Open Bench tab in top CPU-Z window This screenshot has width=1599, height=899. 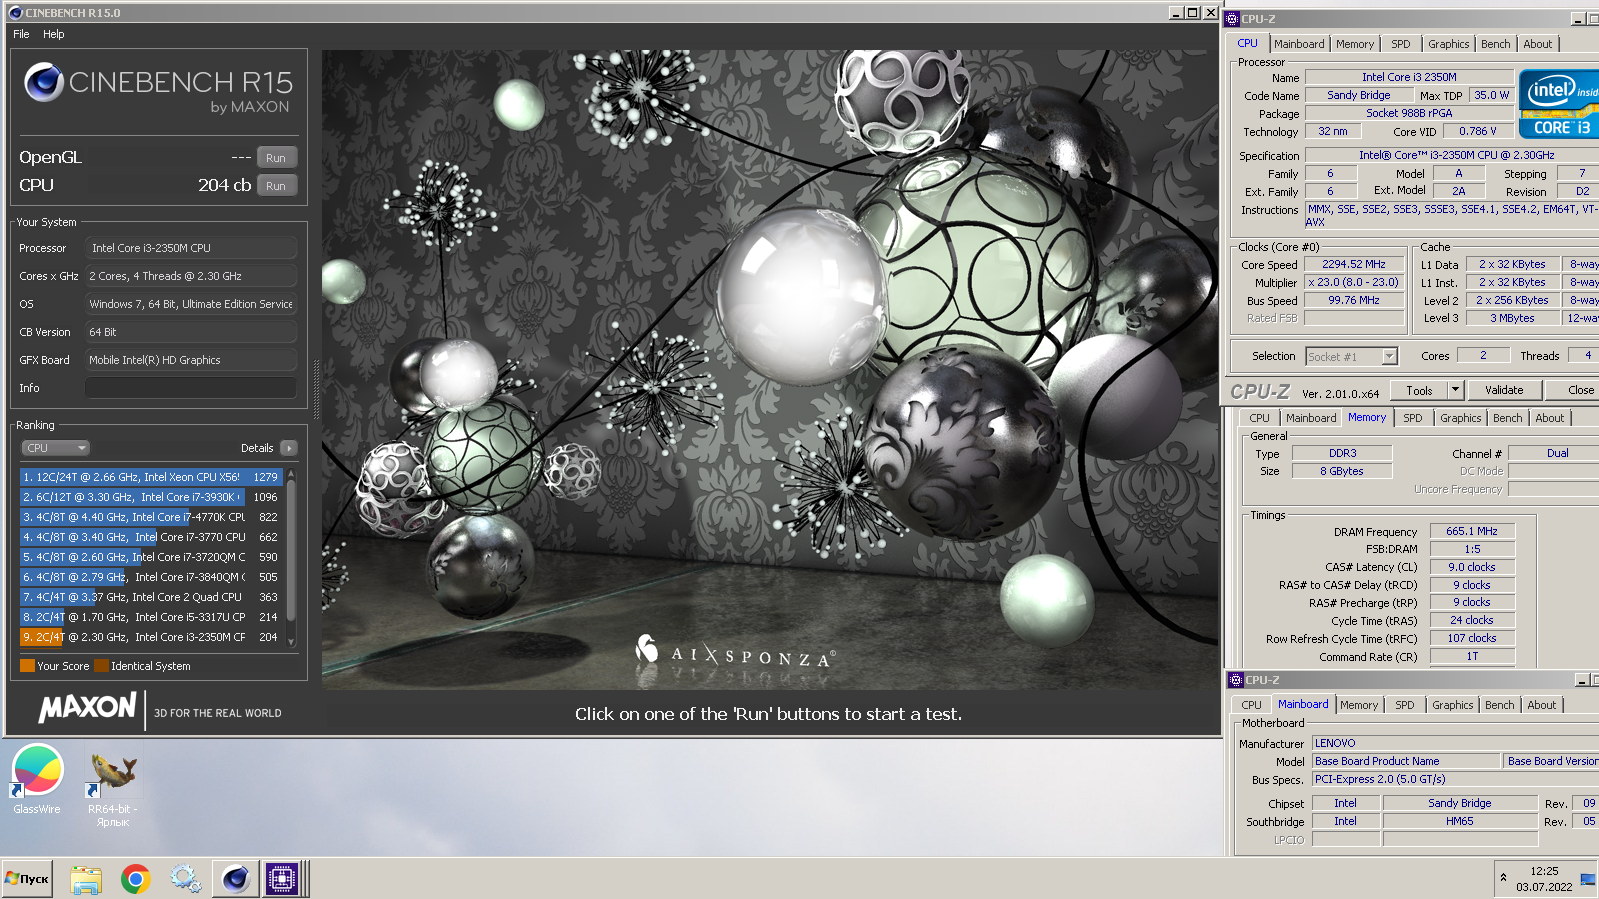pos(1496,44)
